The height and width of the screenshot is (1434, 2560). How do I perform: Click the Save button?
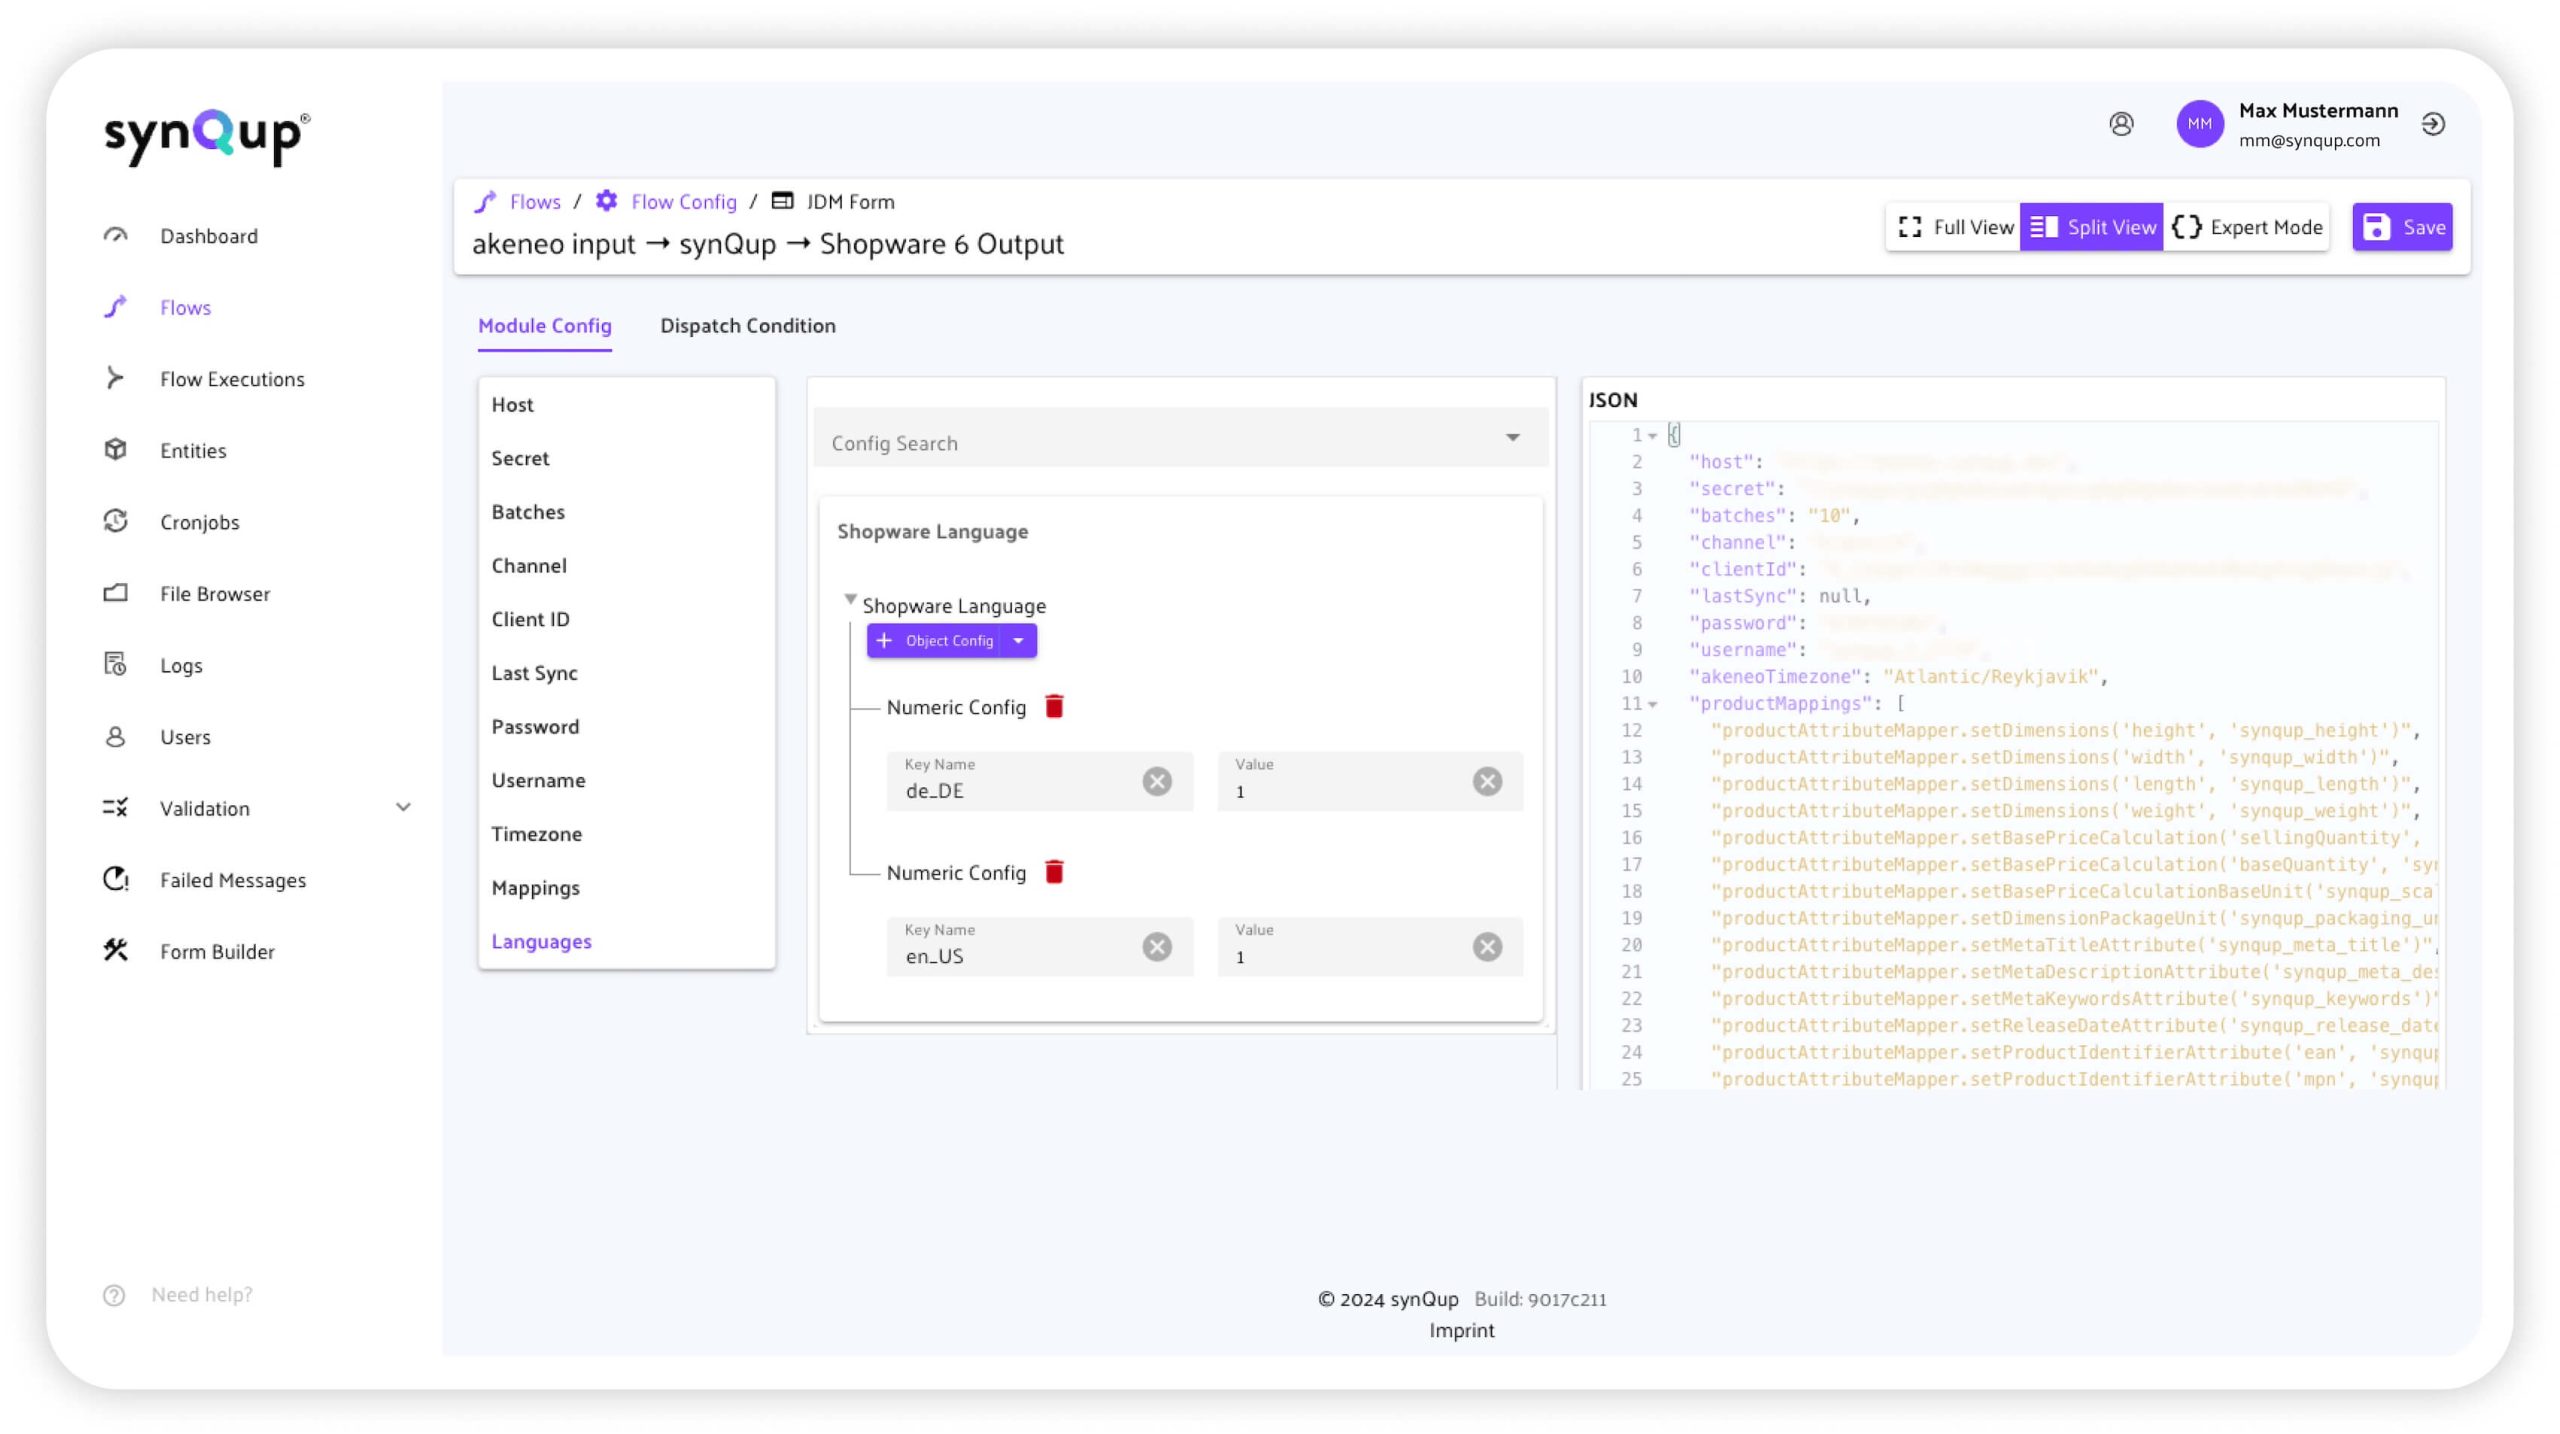pos(2402,227)
